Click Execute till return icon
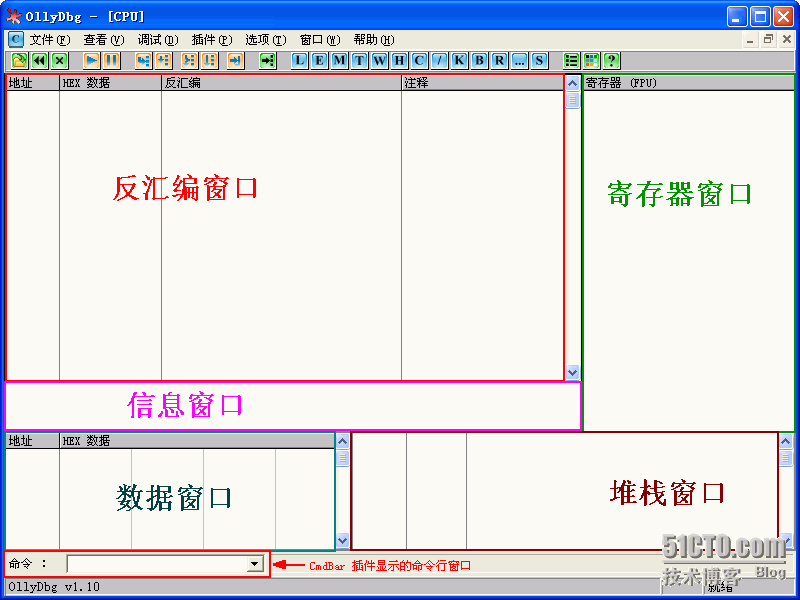This screenshot has width=800, height=600. click(236, 61)
